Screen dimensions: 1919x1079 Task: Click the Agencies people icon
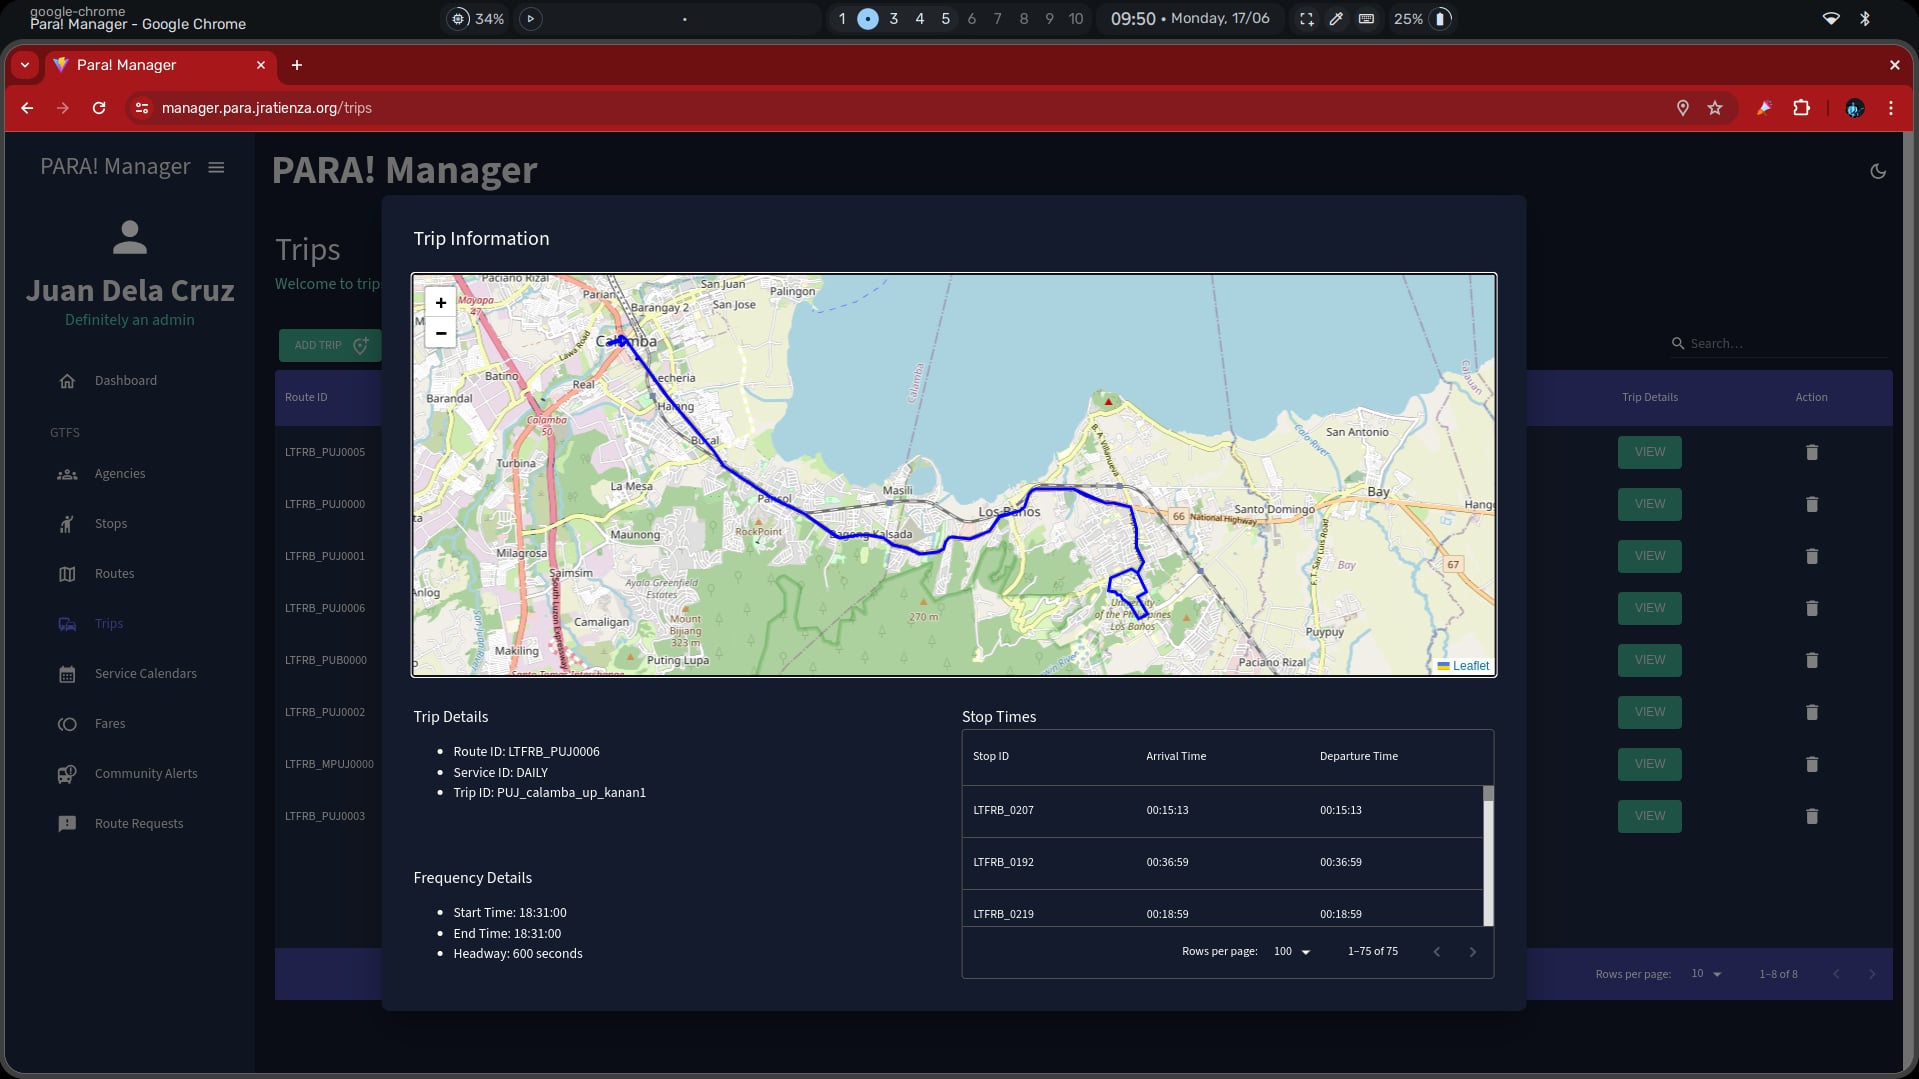(67, 474)
